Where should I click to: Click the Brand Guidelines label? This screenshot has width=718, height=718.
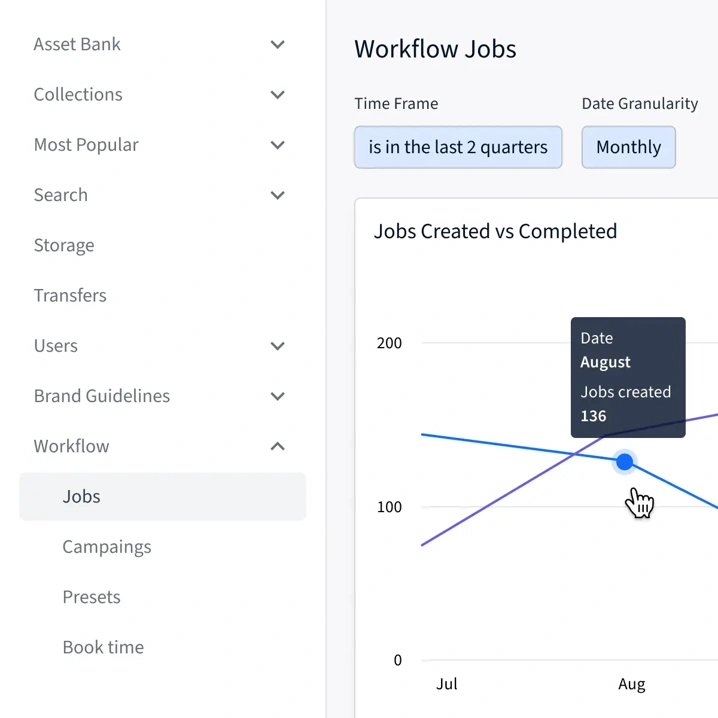pyautogui.click(x=102, y=396)
